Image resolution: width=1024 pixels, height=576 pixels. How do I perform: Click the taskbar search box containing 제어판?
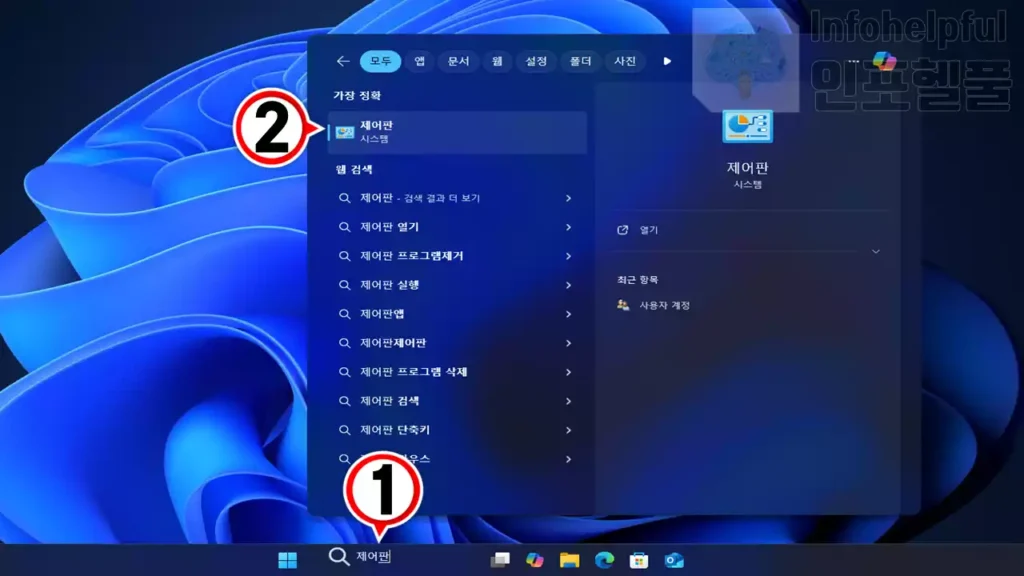pos(400,557)
